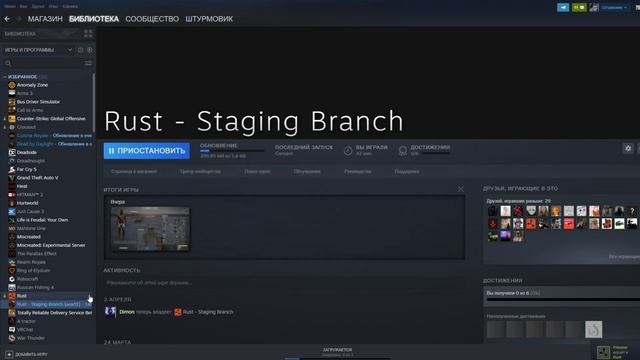Click Far Cry 5 game icon

pyautogui.click(x=12, y=169)
